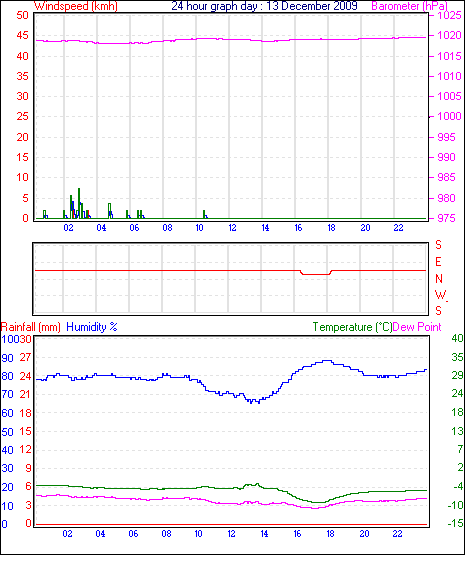466x566 pixels.
Task: Click the humidity line's lowest point
Action: pyautogui.click(x=258, y=402)
